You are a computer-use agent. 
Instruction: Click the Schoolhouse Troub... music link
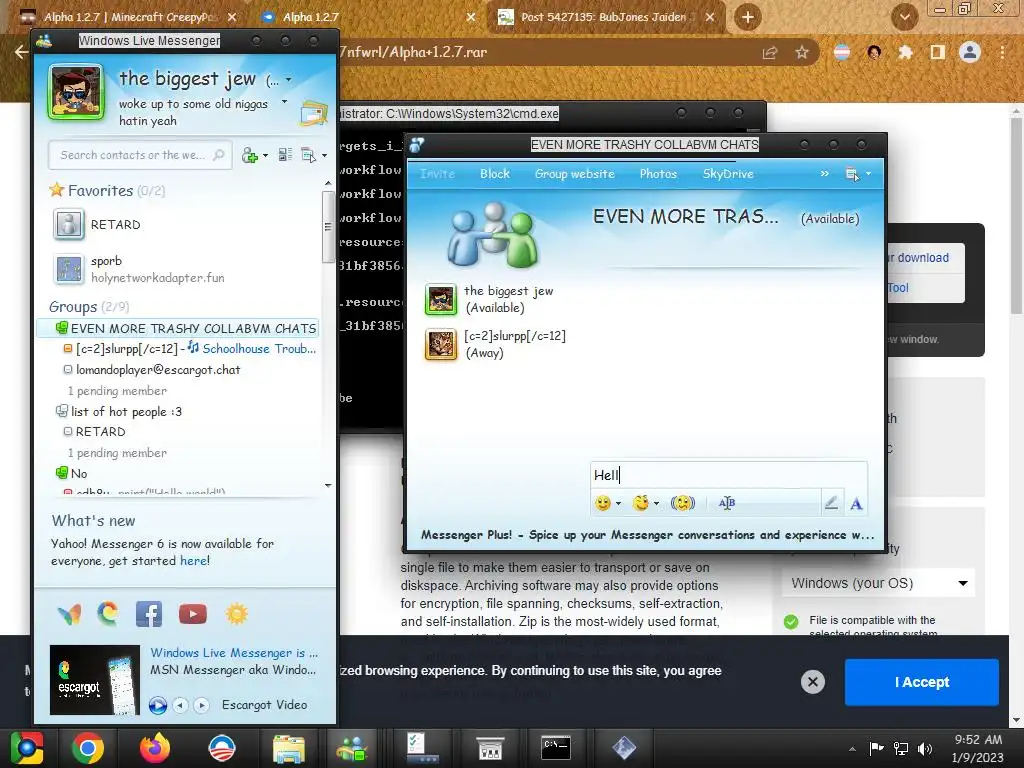click(259, 348)
